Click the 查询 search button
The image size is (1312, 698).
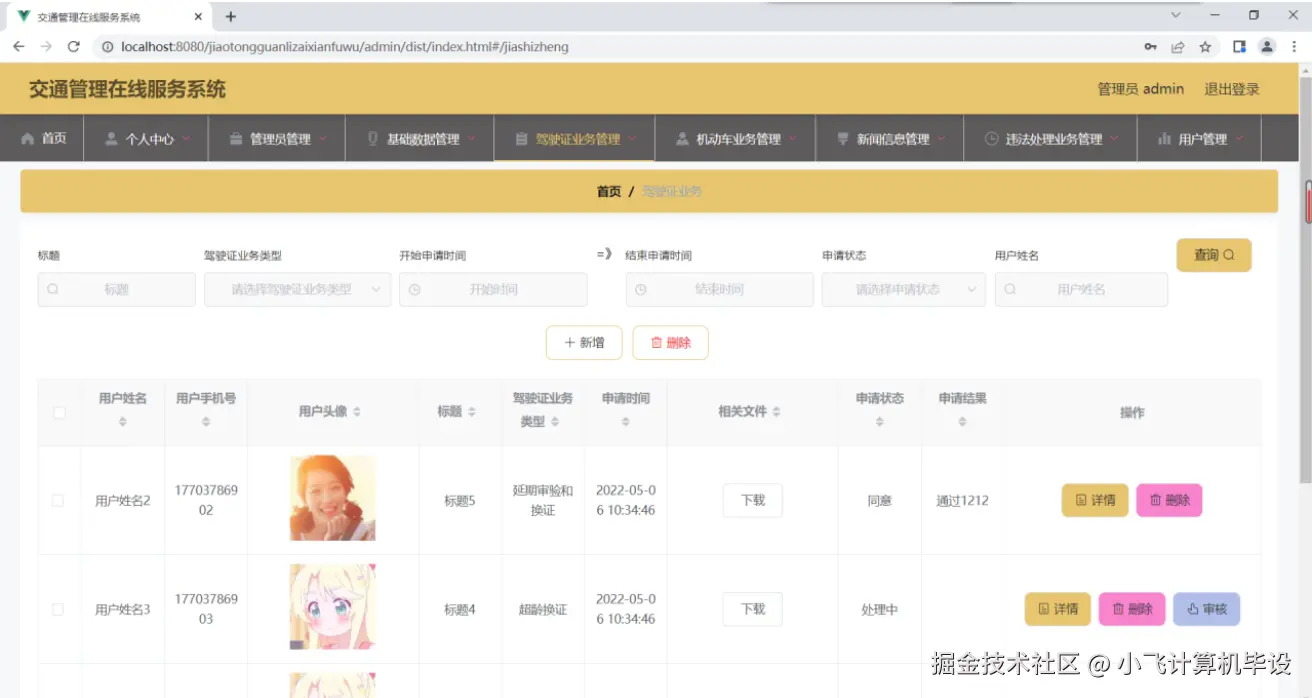(1214, 255)
